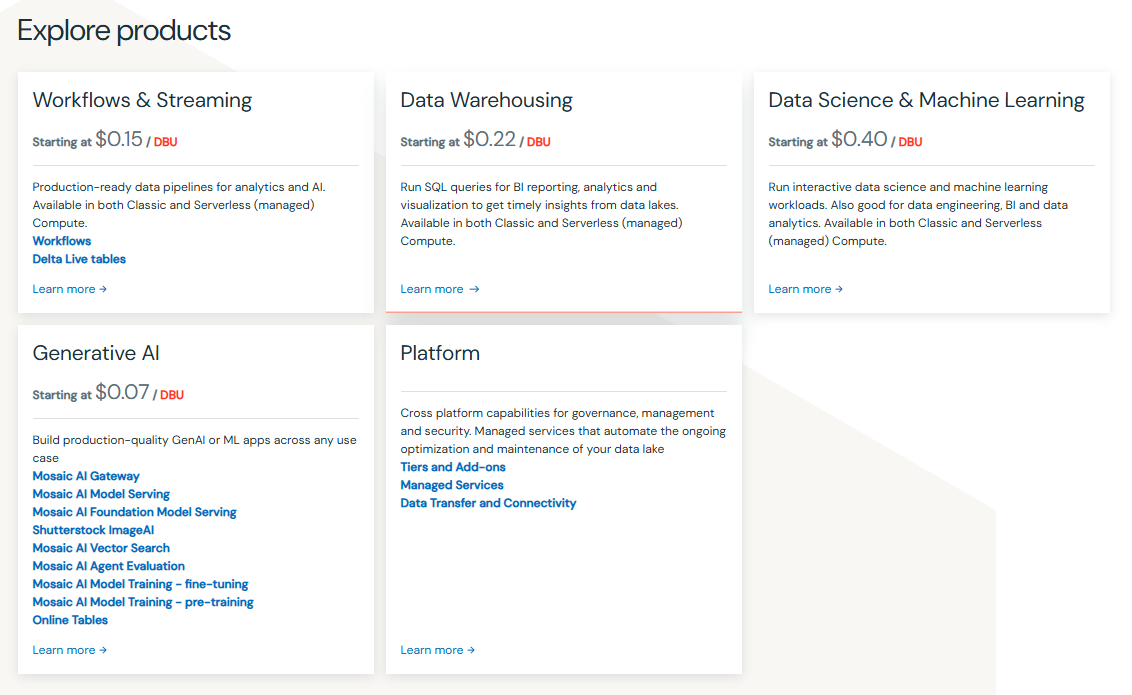
Task: Open the Tiers and Add-ons link
Action: (453, 466)
